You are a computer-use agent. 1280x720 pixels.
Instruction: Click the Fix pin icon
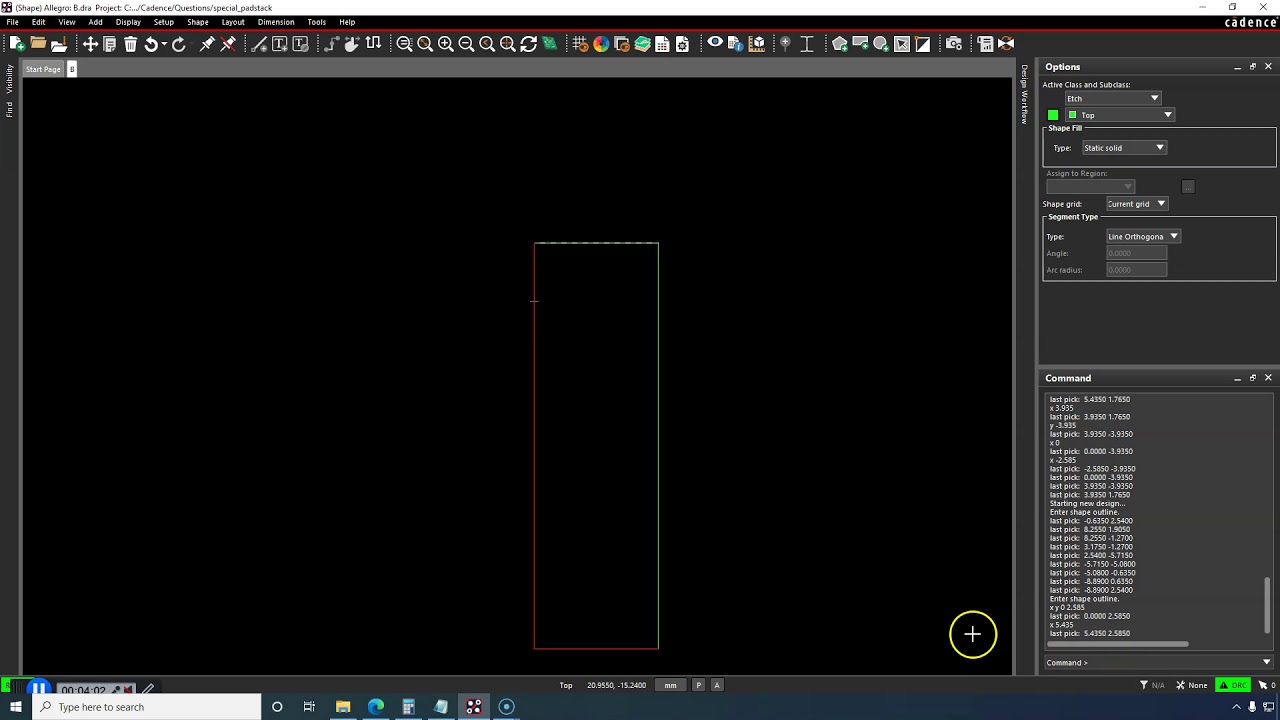207,44
